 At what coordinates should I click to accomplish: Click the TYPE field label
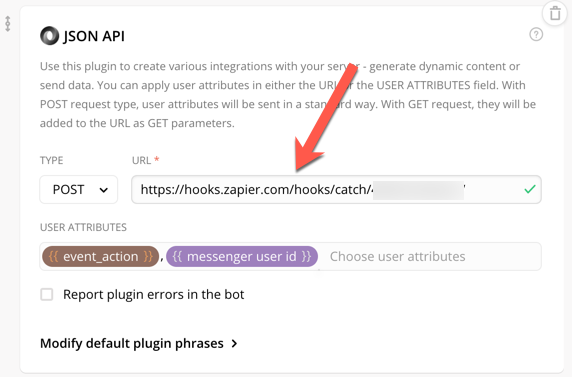51,160
